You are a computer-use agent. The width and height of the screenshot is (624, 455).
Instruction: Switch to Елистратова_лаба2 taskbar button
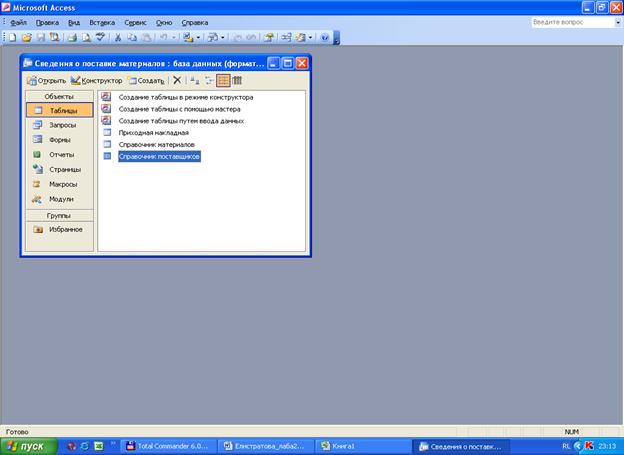pyautogui.click(x=266, y=446)
